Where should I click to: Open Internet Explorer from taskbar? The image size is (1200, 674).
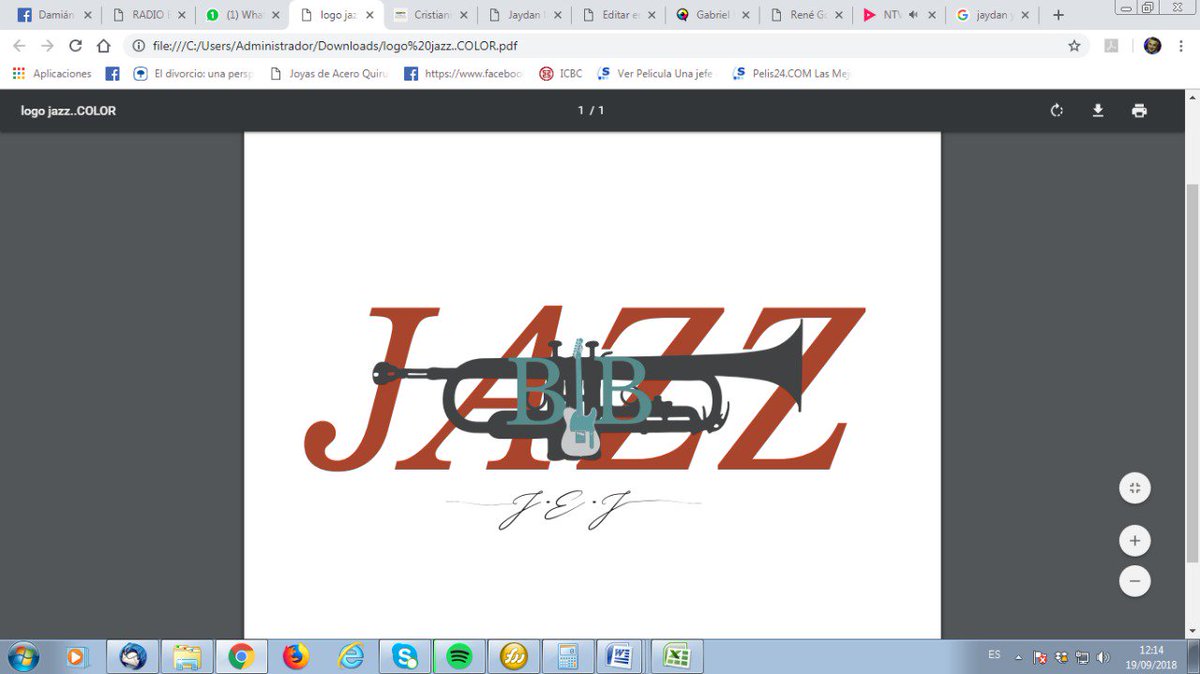350,657
